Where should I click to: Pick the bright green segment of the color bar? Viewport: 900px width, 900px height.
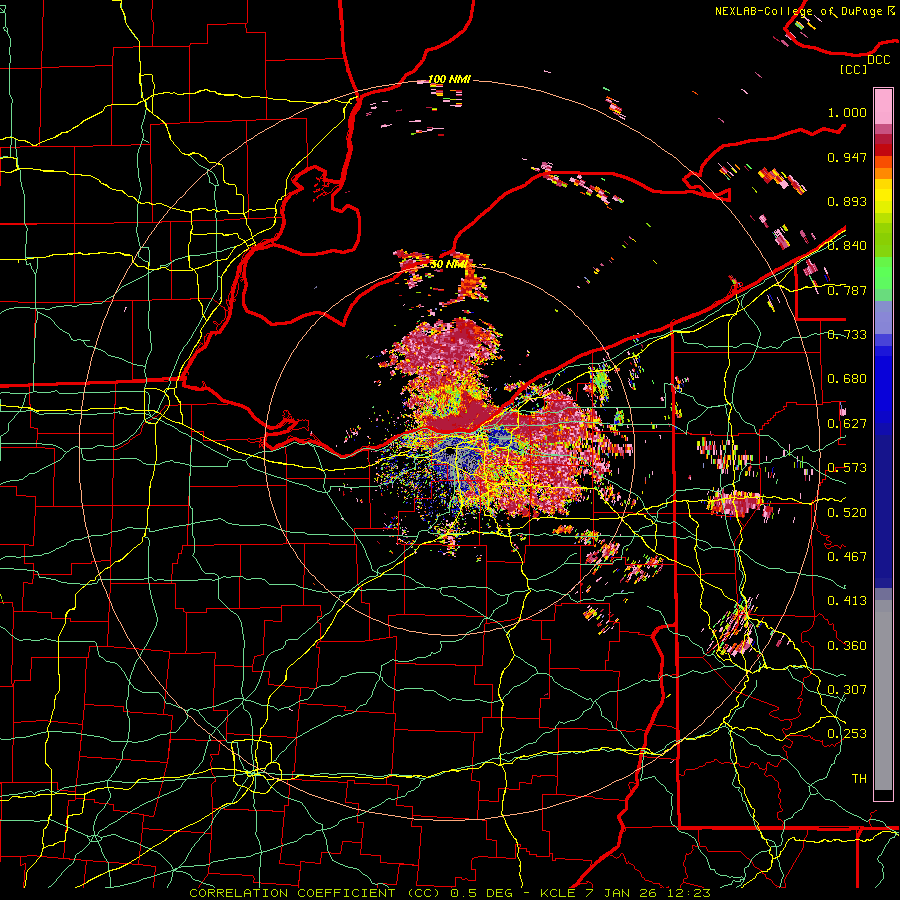[x=883, y=273]
